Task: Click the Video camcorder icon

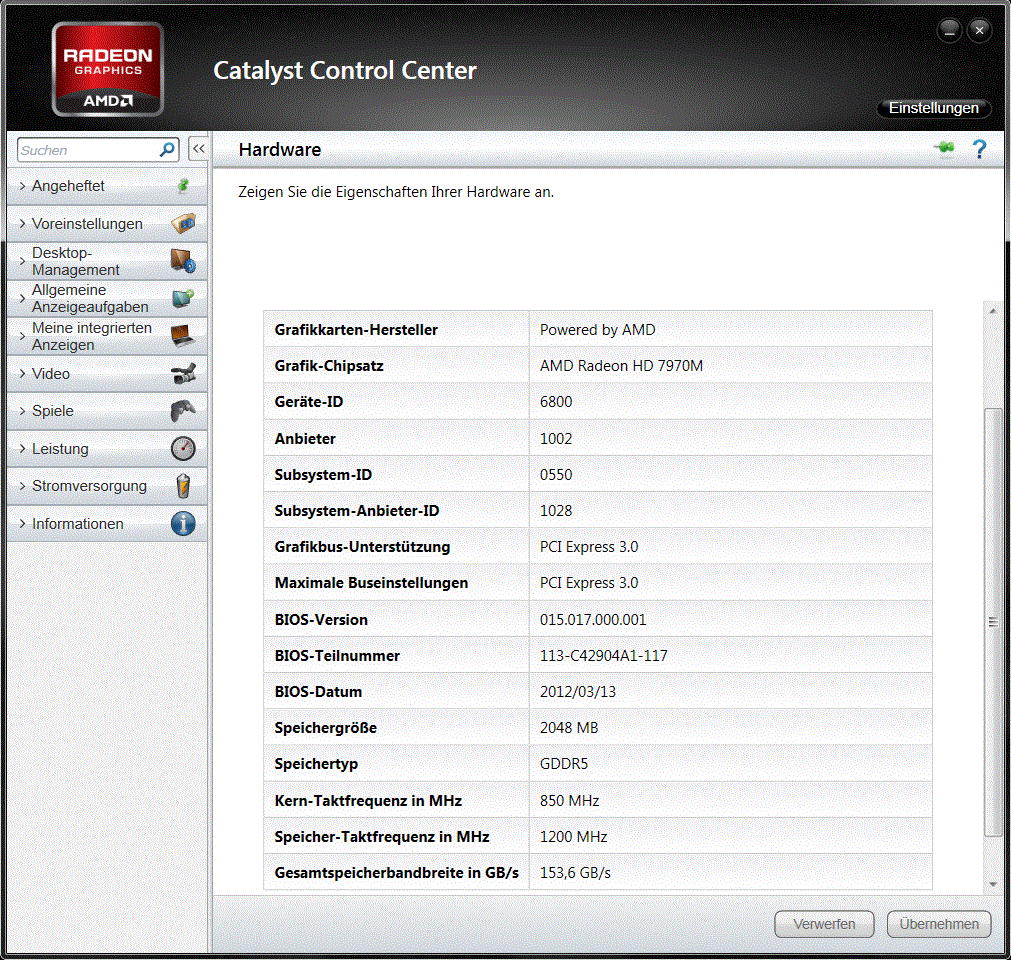Action: [183, 373]
